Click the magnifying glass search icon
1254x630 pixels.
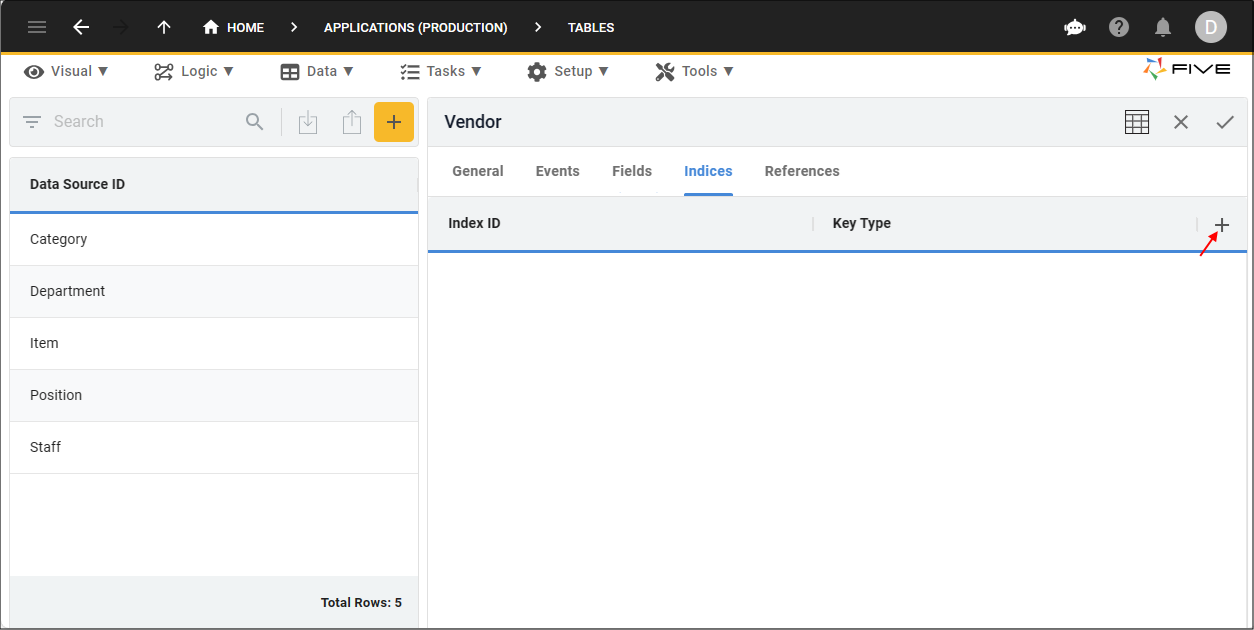coord(255,122)
